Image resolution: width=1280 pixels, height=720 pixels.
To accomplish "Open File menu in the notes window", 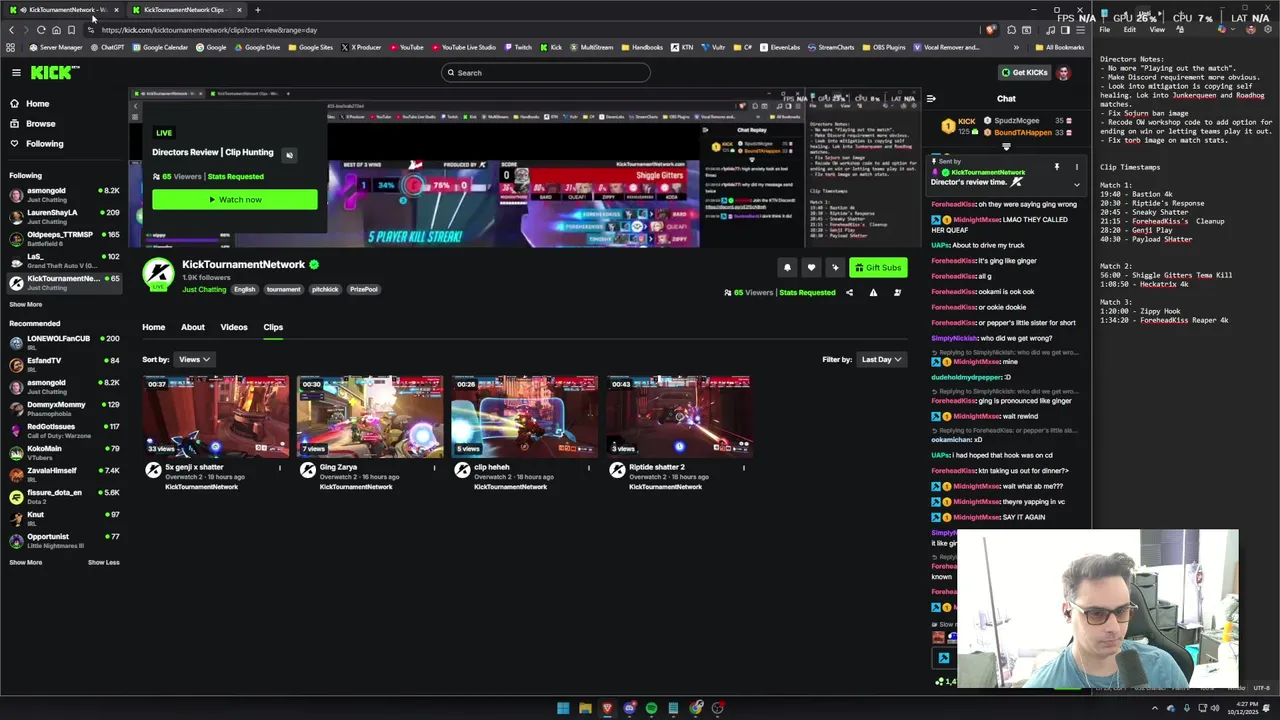I will pyautogui.click(x=1105, y=30).
